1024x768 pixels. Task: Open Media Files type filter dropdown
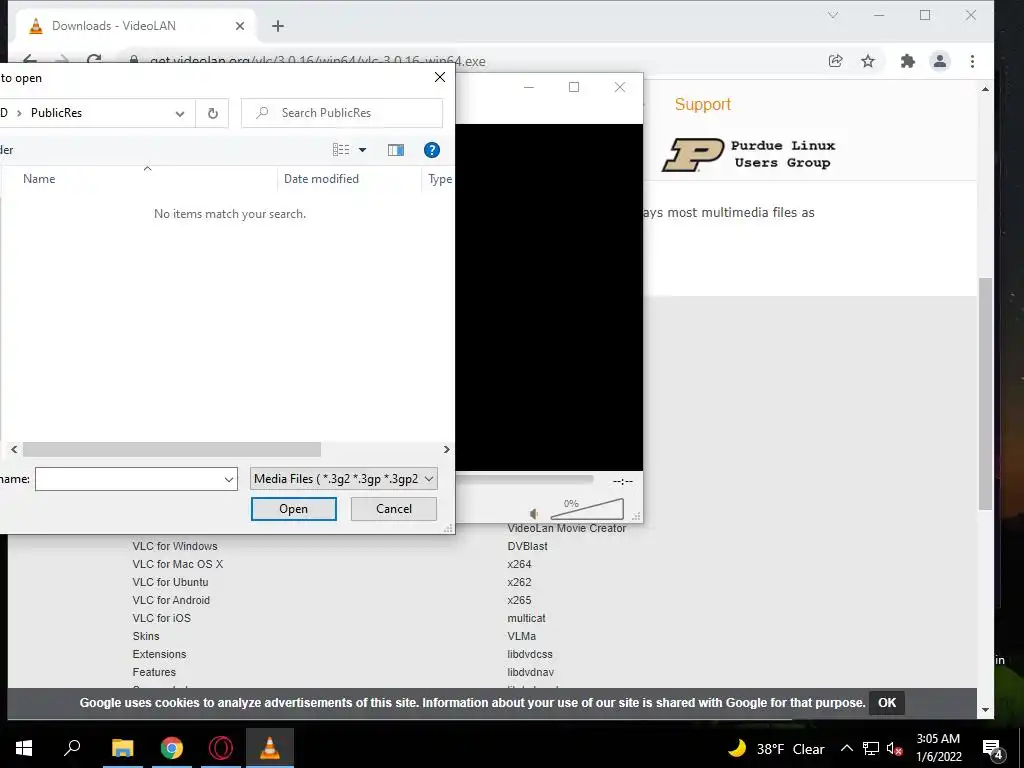tap(344, 479)
